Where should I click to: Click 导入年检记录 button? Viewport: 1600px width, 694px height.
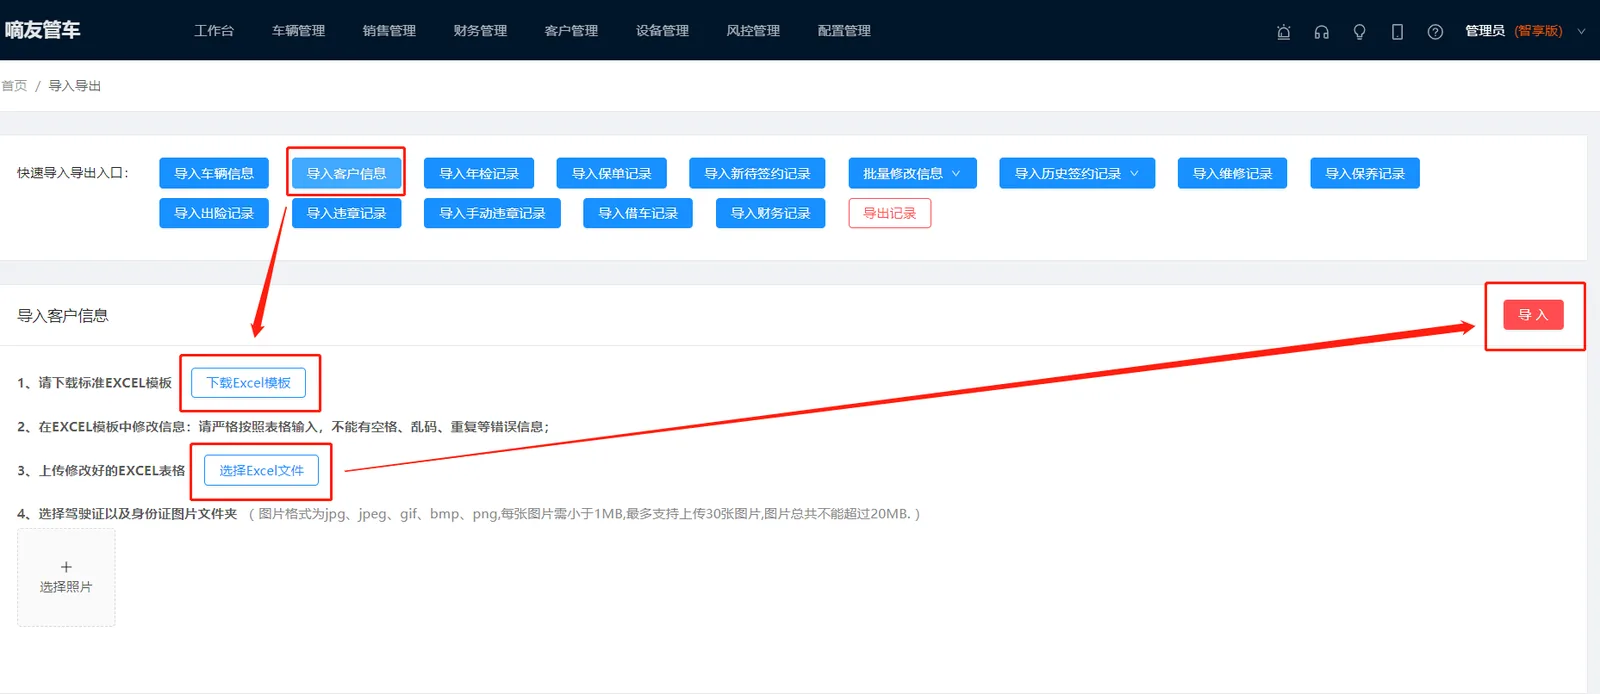(479, 173)
